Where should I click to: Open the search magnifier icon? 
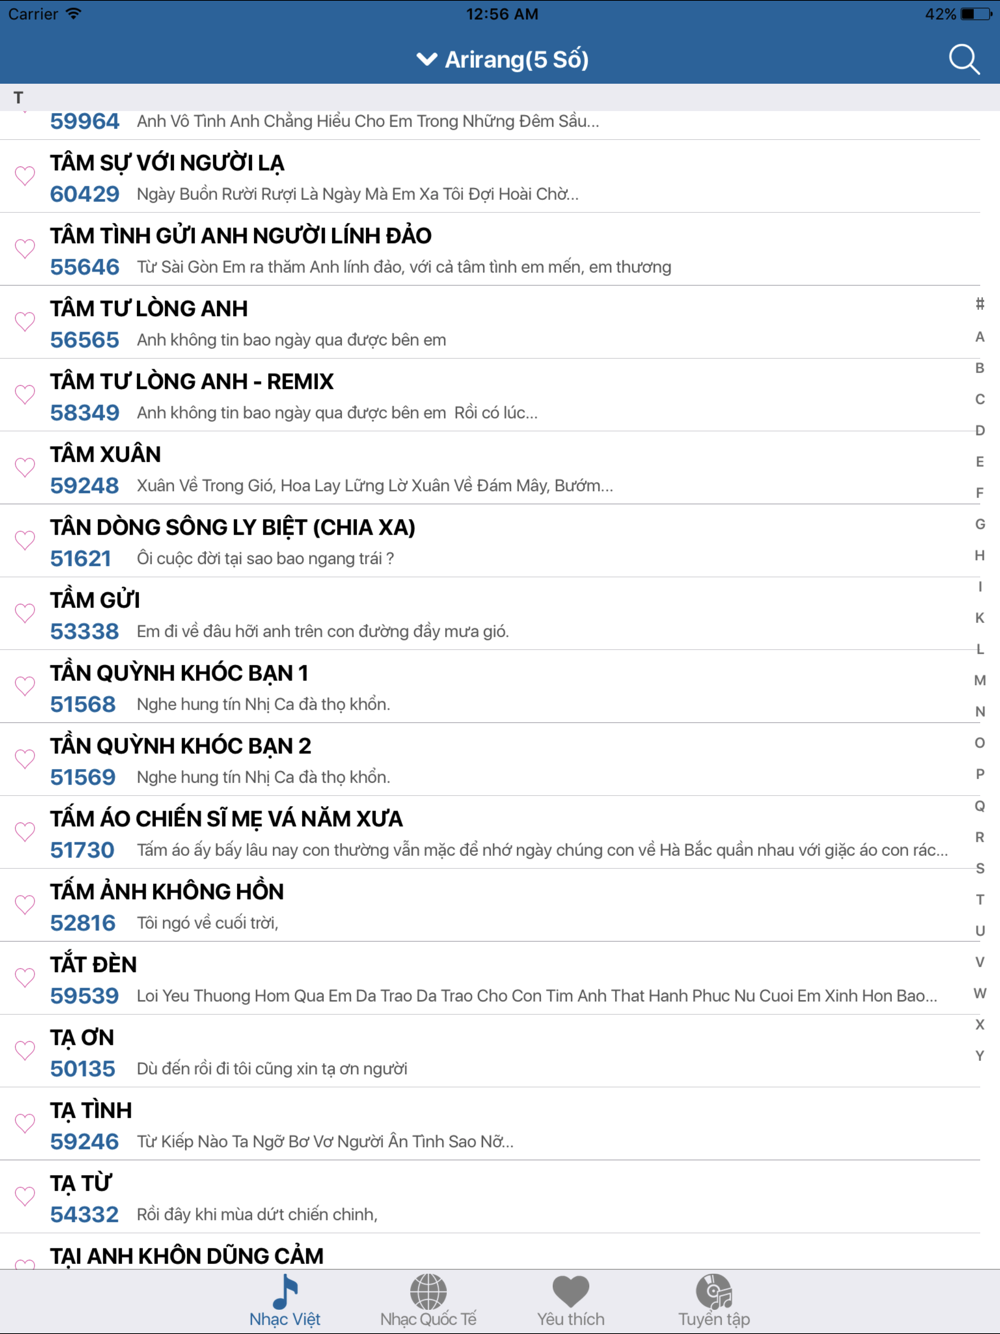(x=964, y=59)
